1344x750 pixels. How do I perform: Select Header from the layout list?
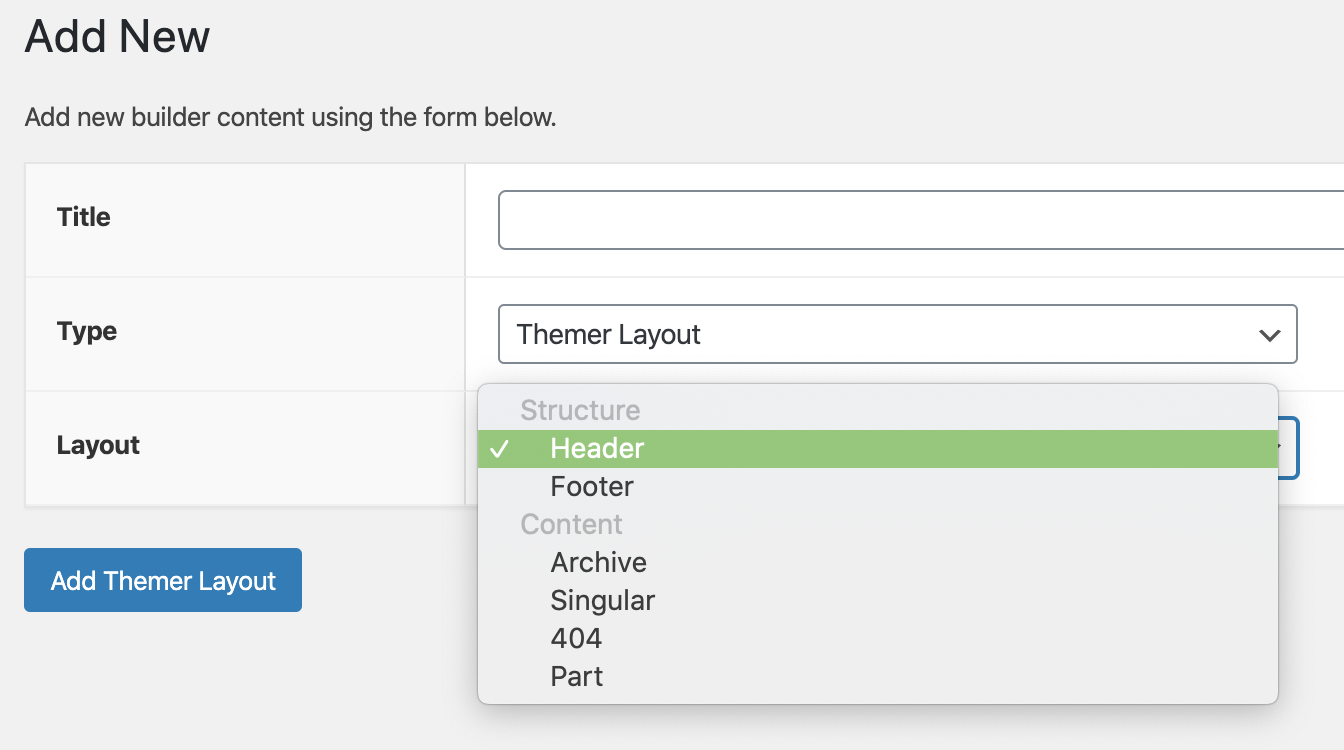(597, 449)
